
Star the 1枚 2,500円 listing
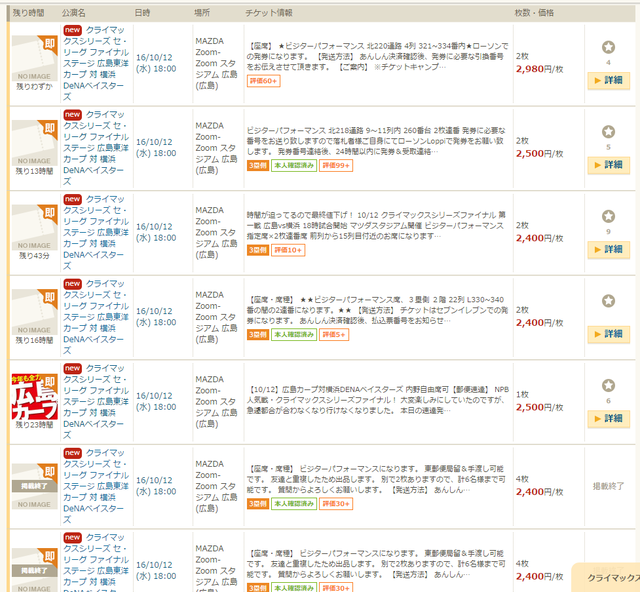[608, 386]
